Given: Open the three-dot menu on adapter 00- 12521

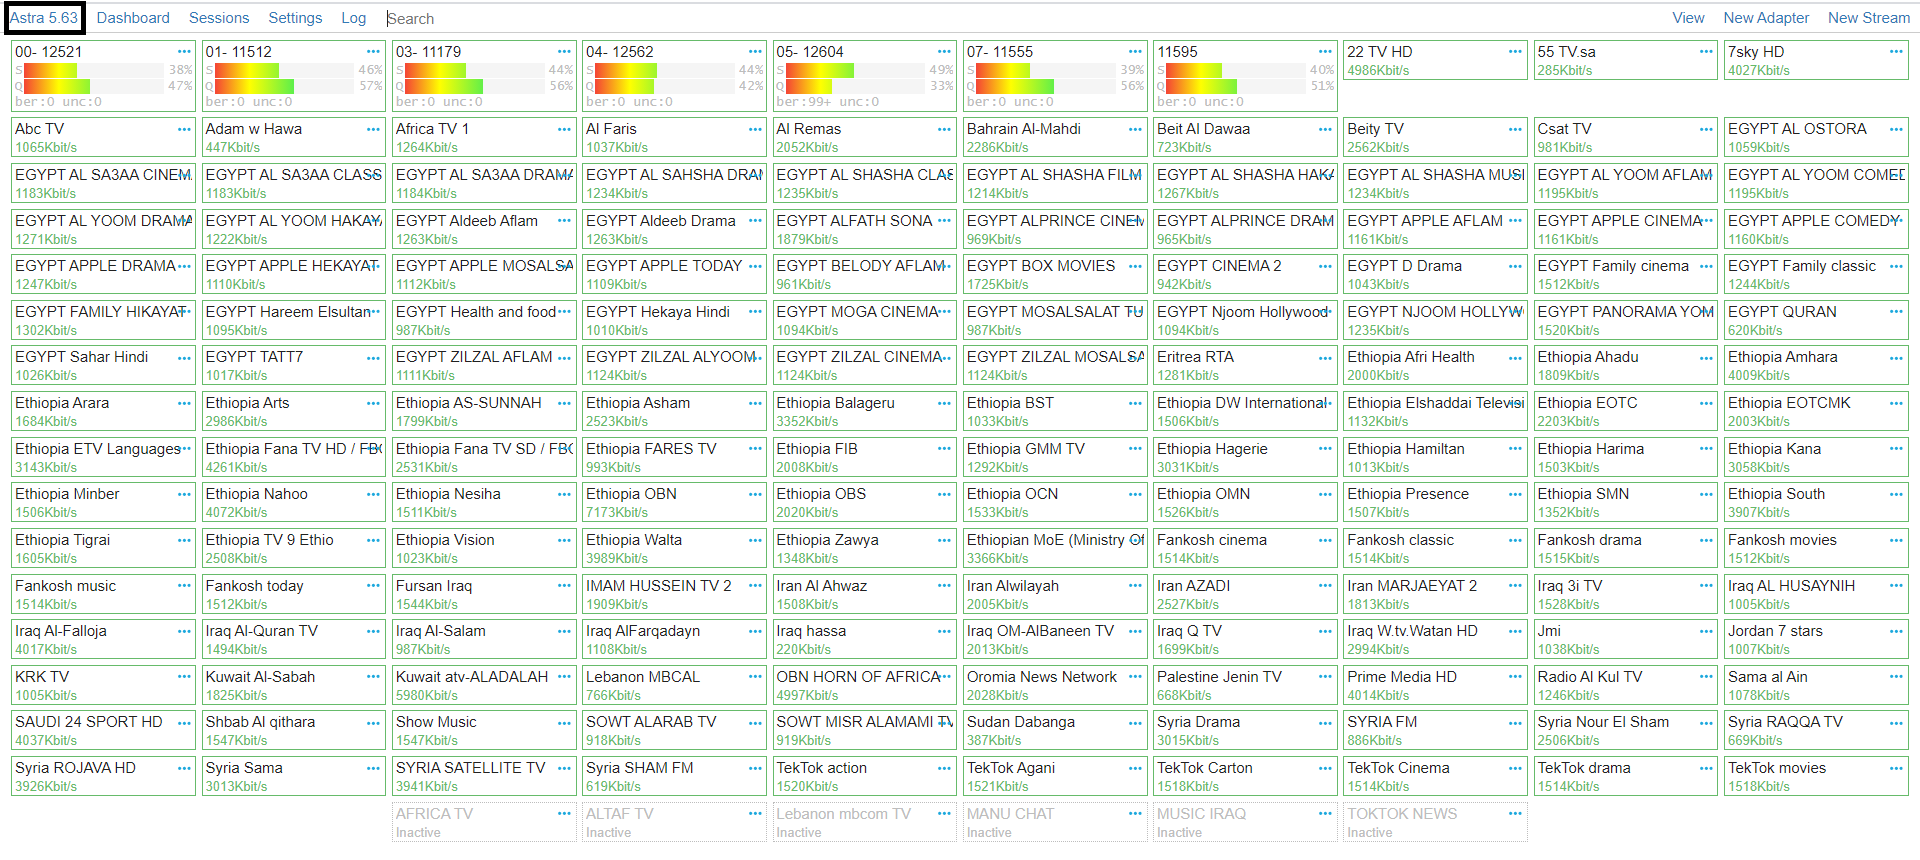Looking at the screenshot, I should tap(184, 51).
